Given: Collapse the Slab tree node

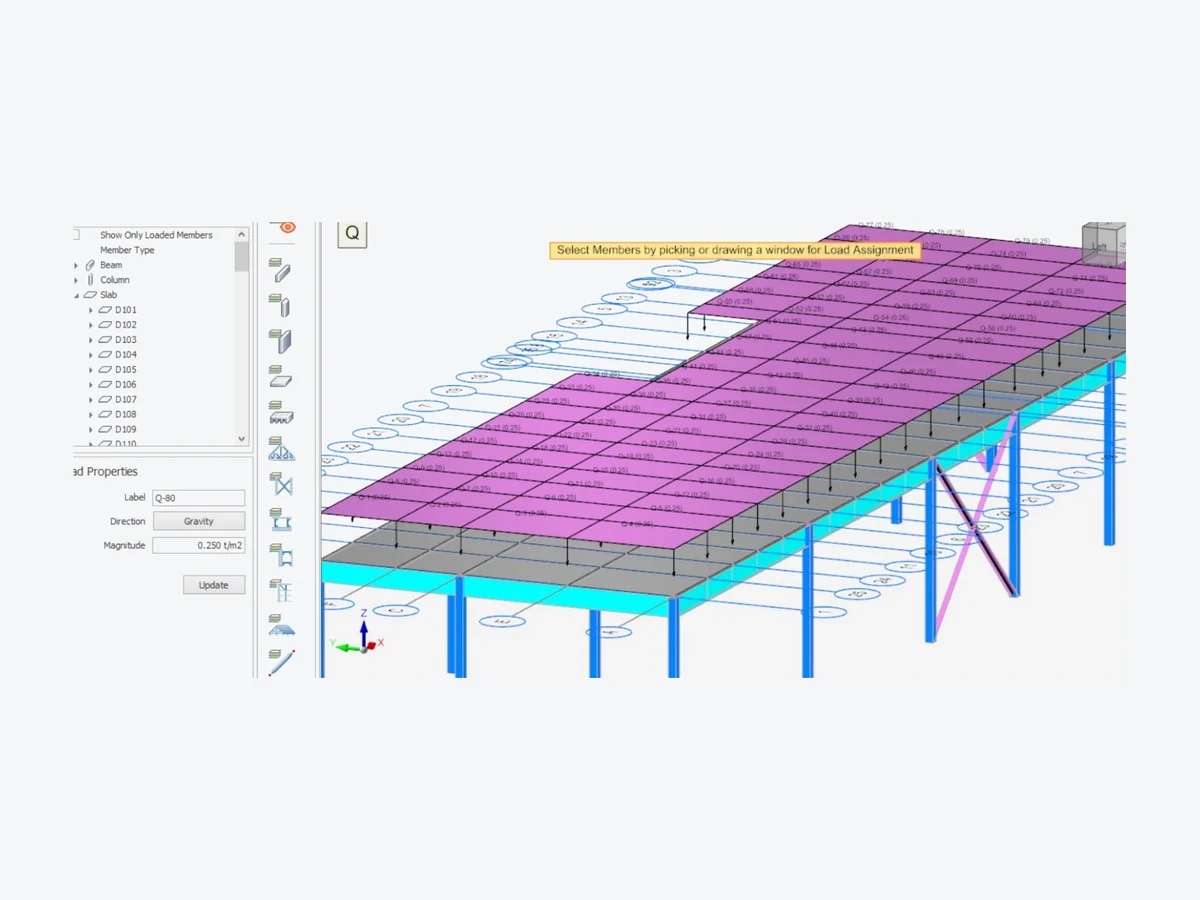Looking at the screenshot, I should (x=76, y=295).
